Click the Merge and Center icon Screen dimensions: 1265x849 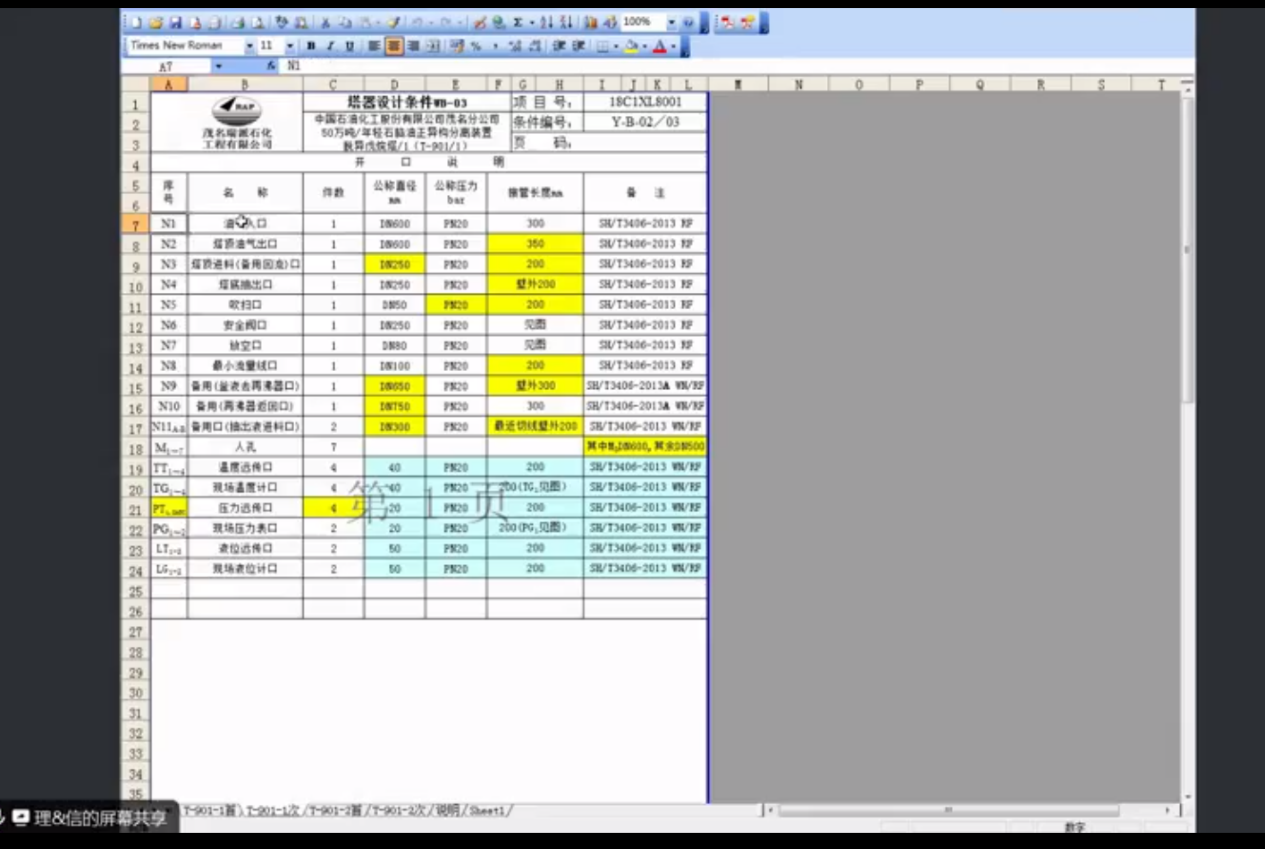(x=432, y=46)
